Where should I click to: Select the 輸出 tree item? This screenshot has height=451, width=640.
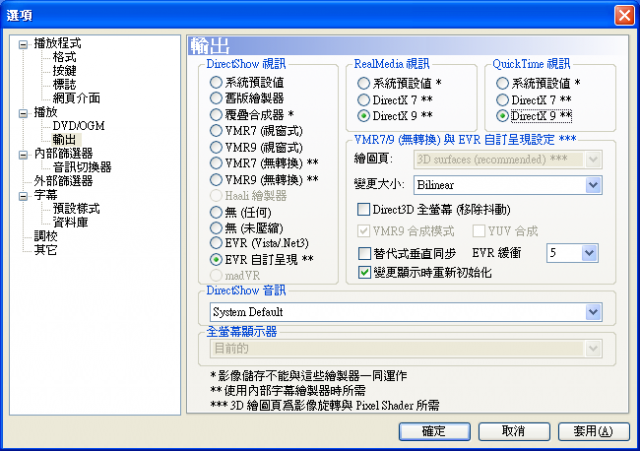pos(64,140)
